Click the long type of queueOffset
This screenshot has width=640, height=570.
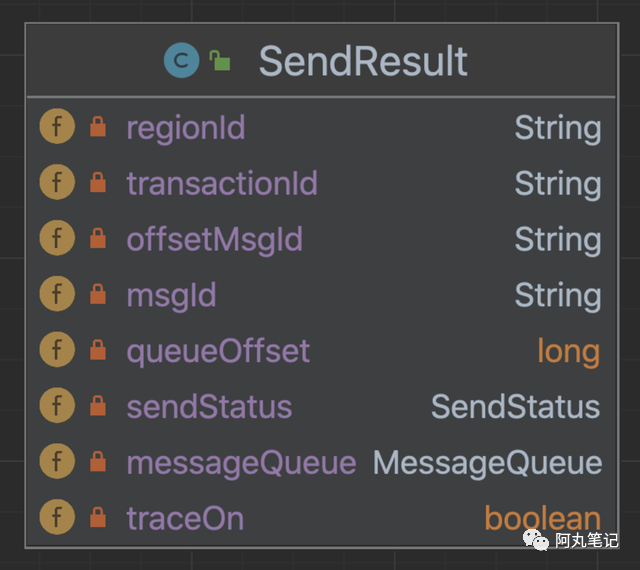(x=568, y=351)
